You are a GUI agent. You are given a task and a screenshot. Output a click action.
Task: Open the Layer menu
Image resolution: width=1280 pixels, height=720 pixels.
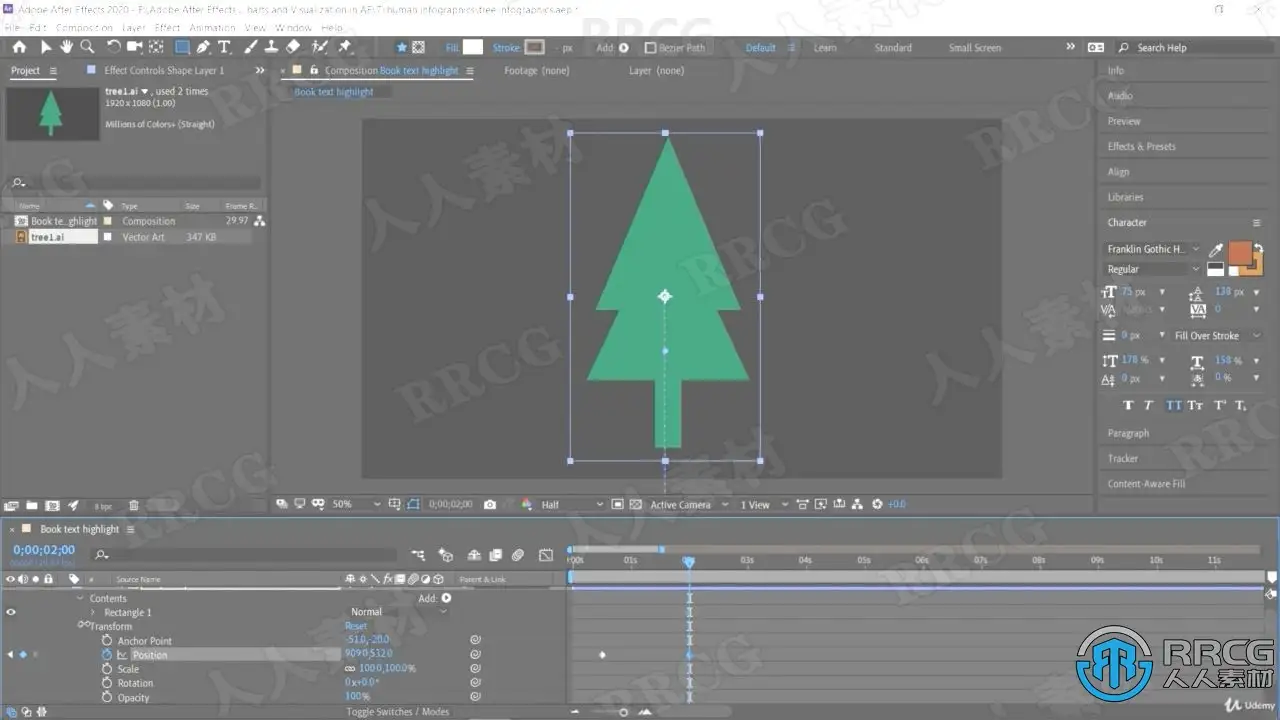133,28
